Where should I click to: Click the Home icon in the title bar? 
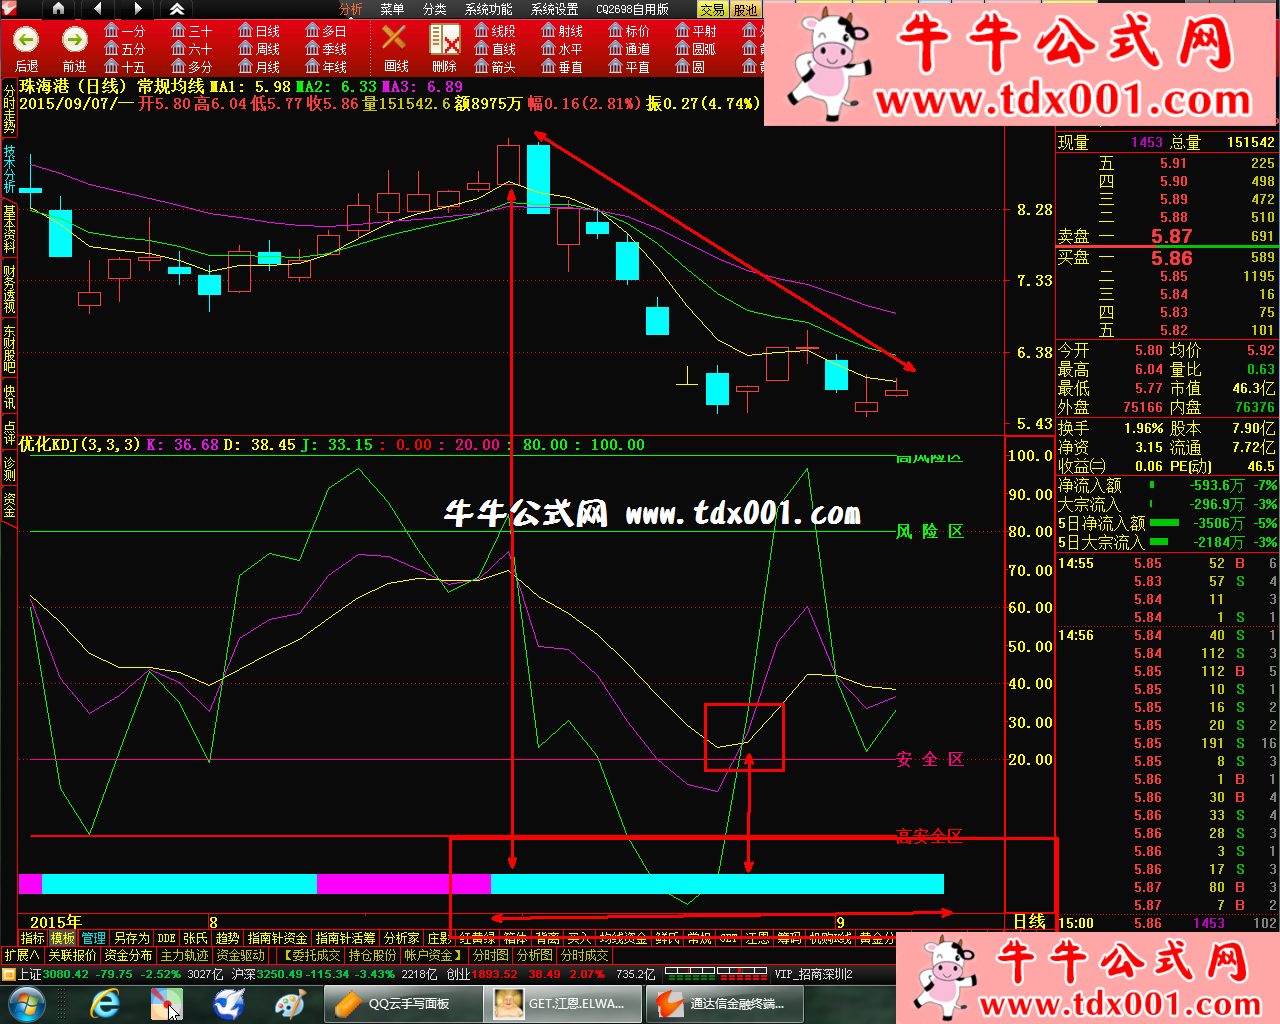click(x=58, y=9)
